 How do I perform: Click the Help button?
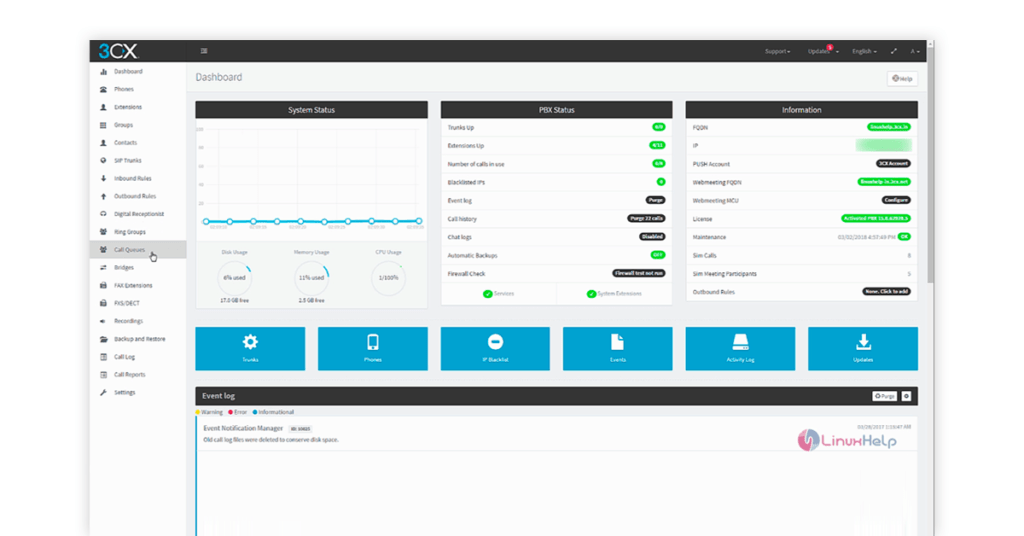(x=903, y=78)
